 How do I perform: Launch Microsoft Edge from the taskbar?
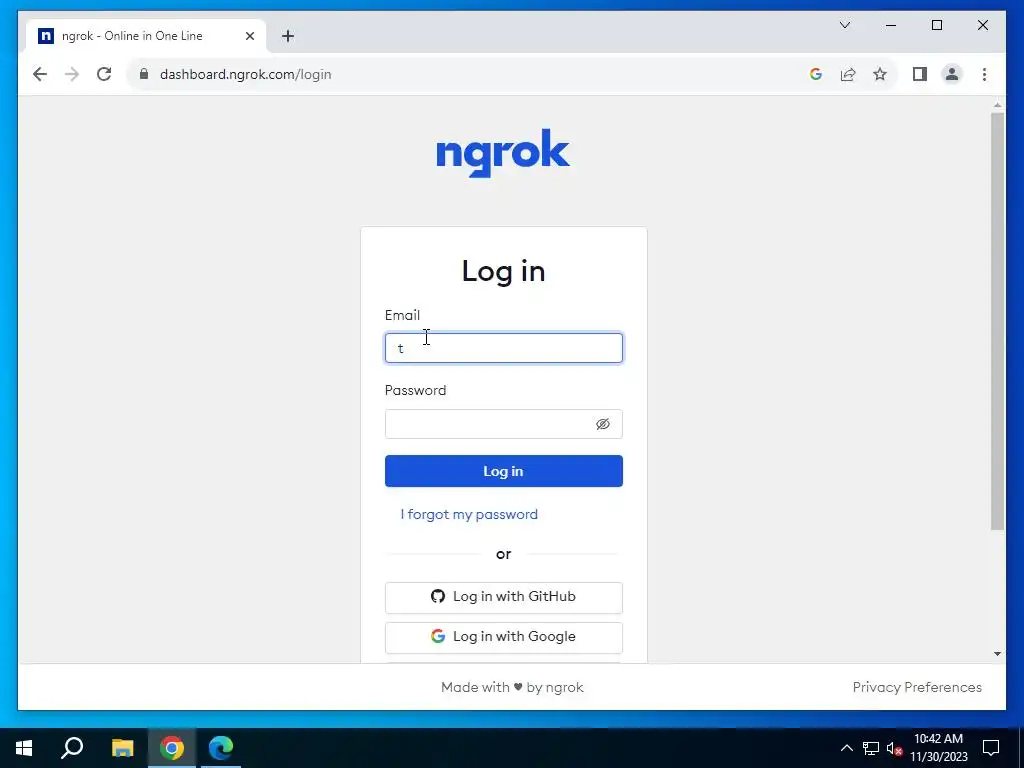pyautogui.click(x=221, y=748)
